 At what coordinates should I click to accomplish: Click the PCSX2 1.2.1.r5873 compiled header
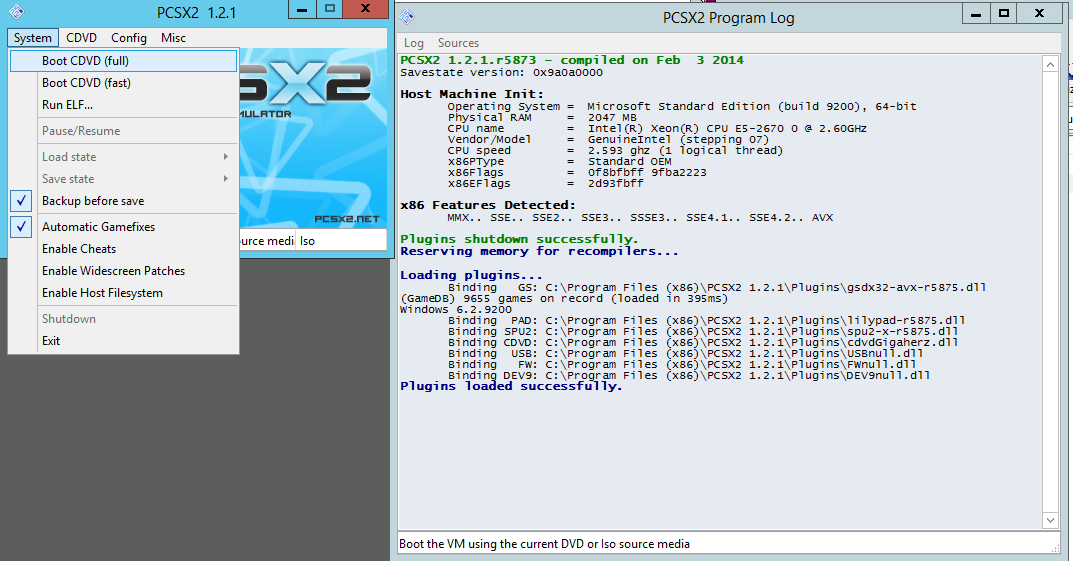point(572,60)
